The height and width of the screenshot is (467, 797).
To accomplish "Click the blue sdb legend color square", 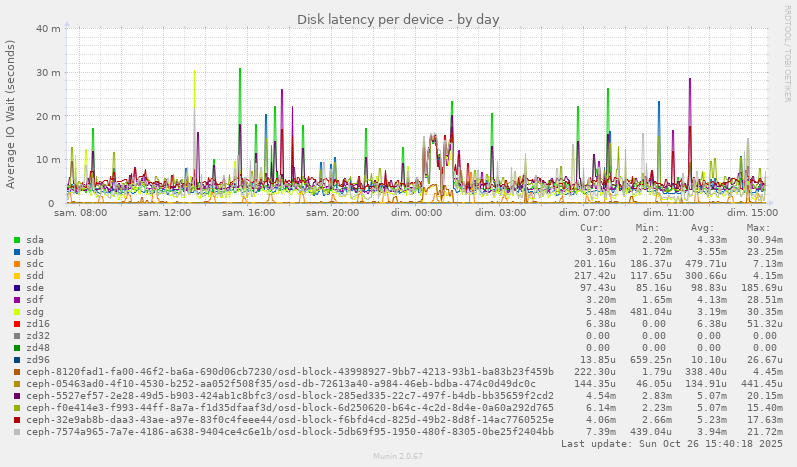I will click(x=17, y=252).
